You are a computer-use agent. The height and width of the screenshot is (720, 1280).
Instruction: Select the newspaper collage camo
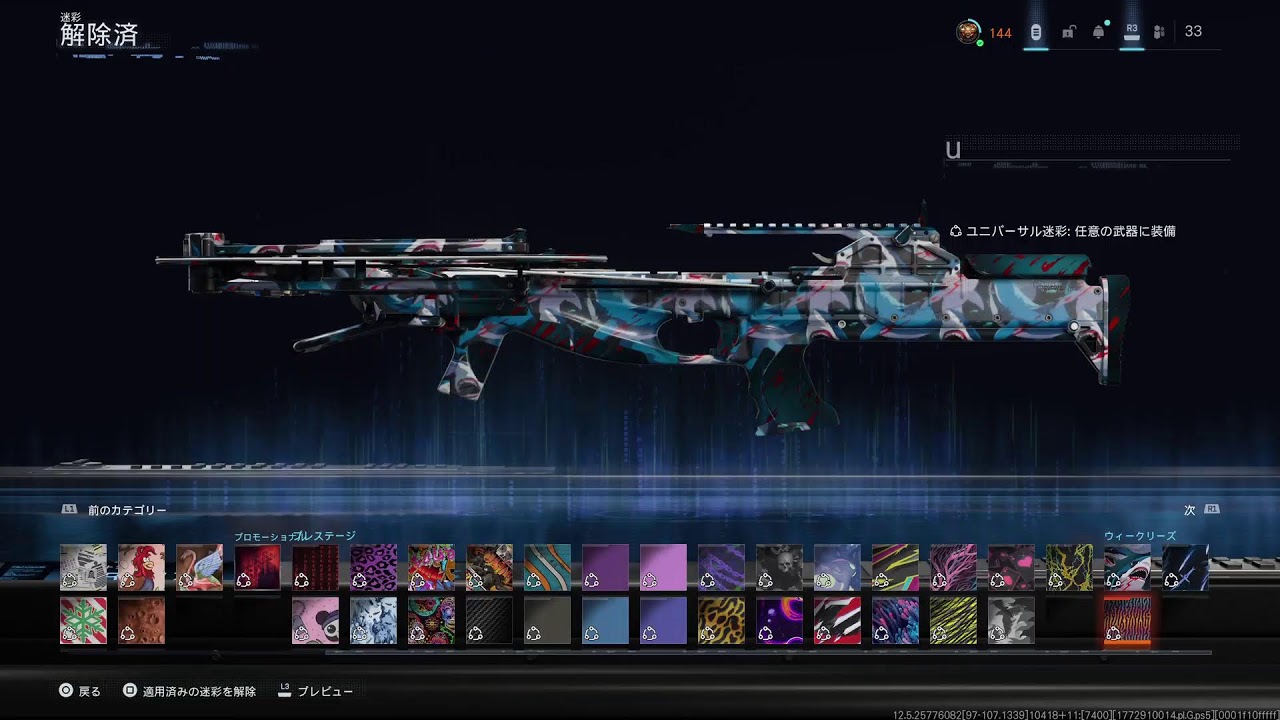click(83, 567)
